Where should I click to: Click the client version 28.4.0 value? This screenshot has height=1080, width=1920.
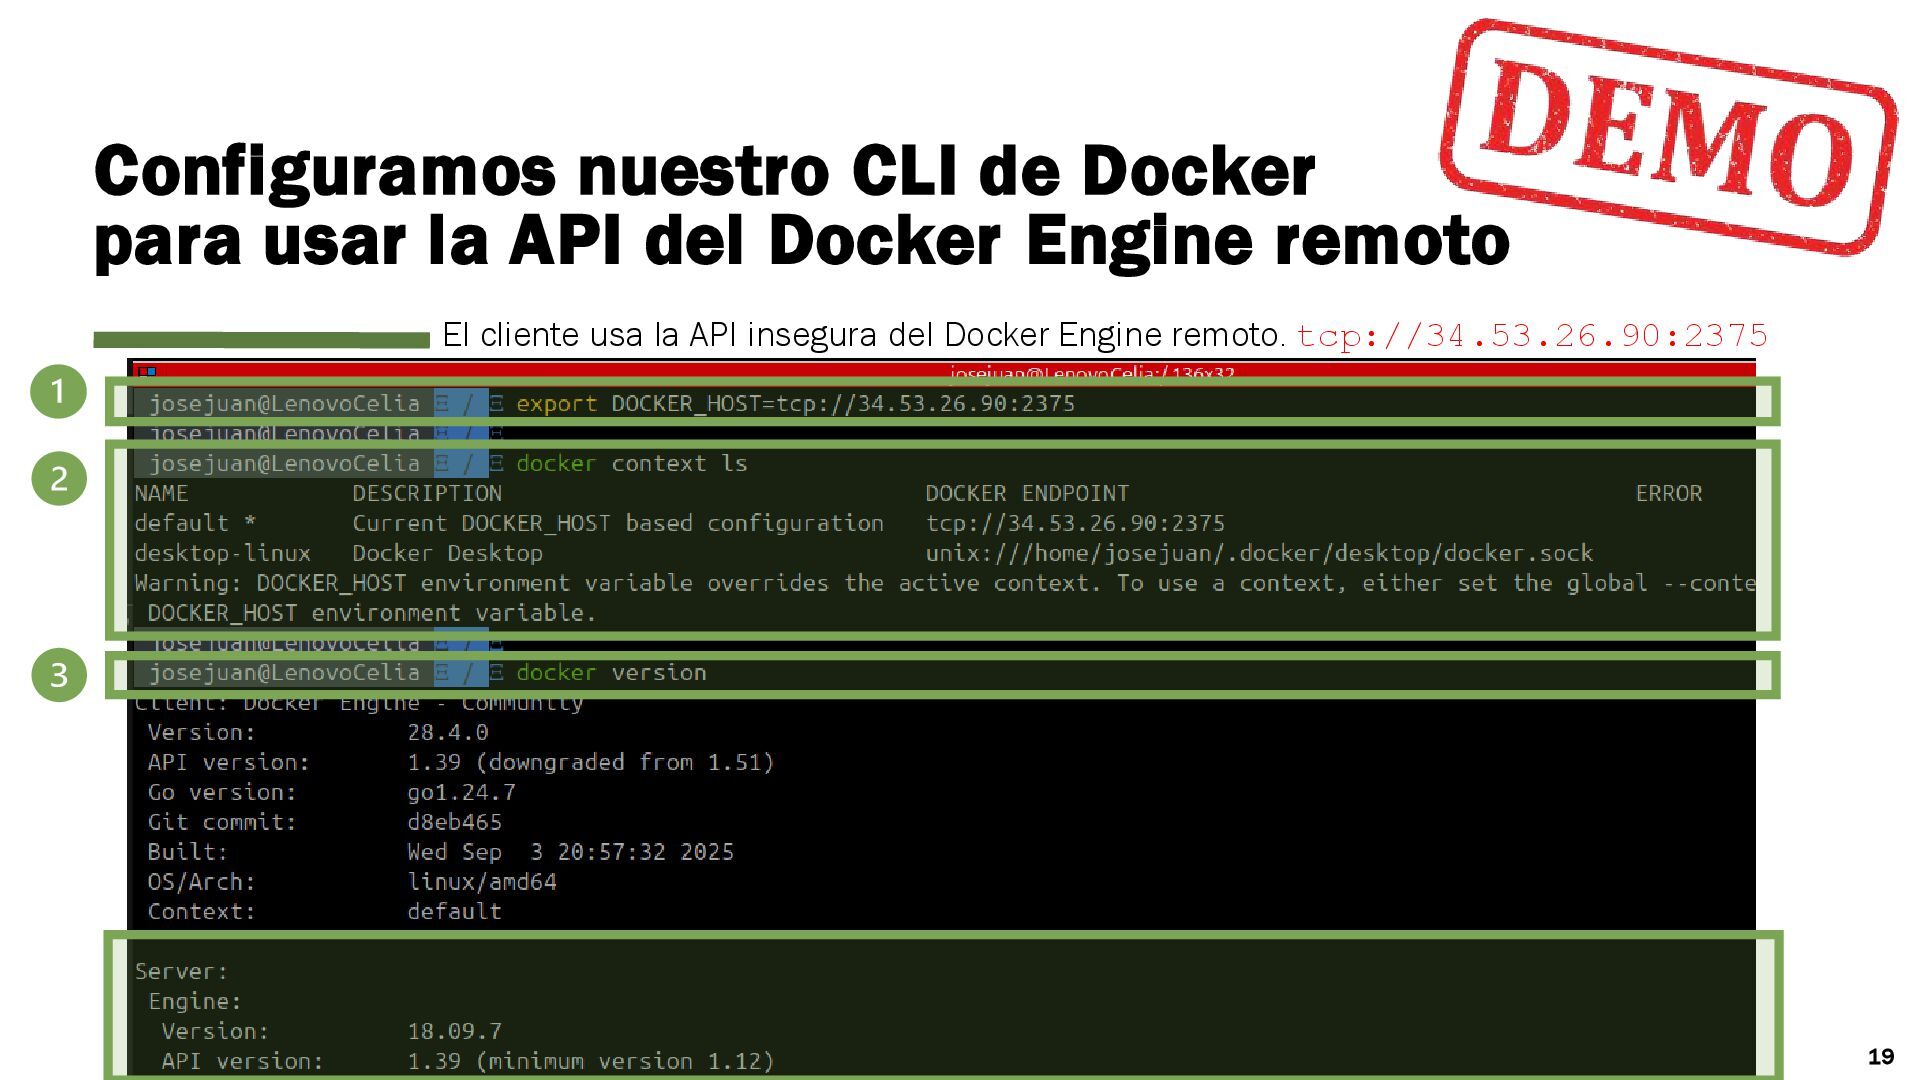[447, 733]
